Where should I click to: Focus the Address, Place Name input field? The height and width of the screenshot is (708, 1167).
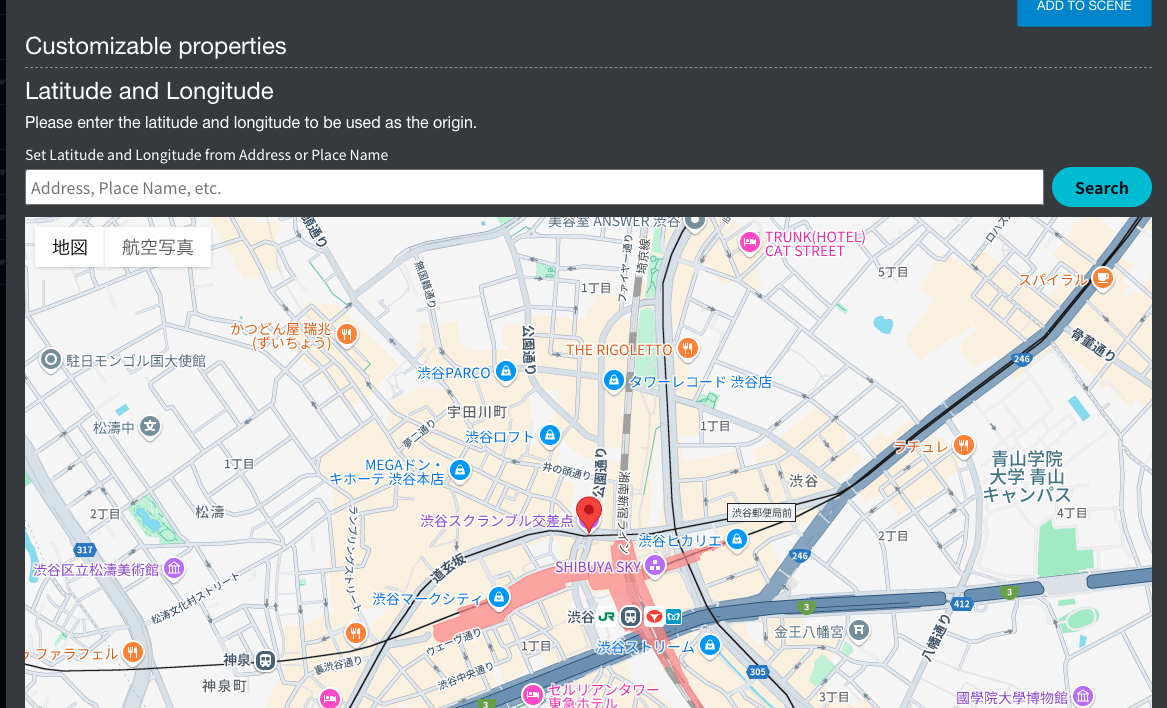click(534, 188)
